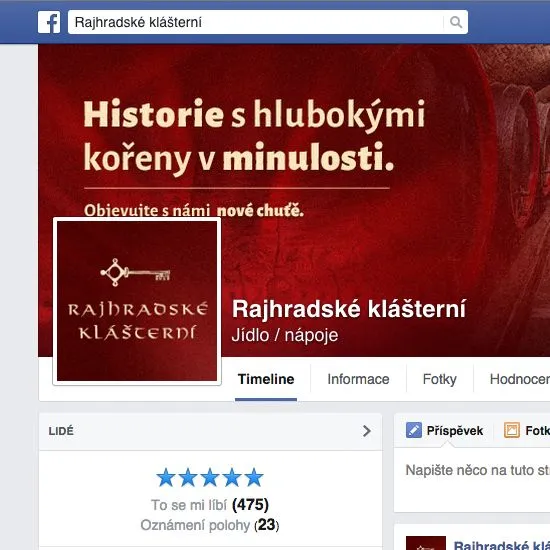
Task: Click the key logo in the profile picture
Action: click(135, 273)
